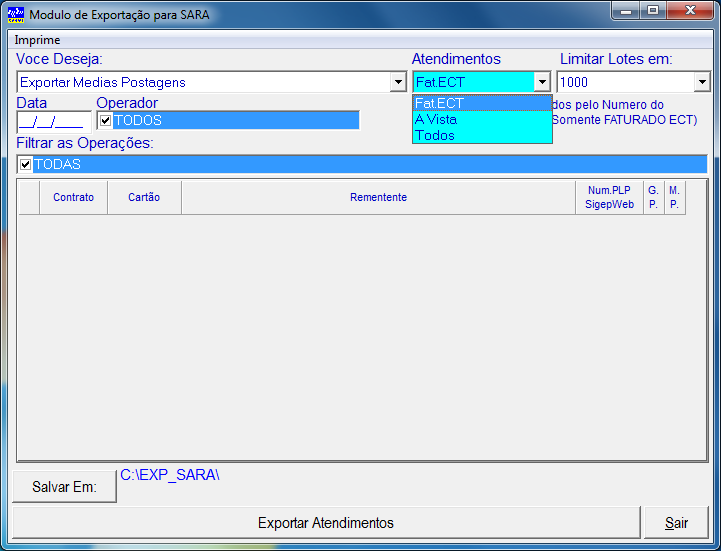
Task: Click the Num.PLP SigepWeb column header
Action: (x=609, y=197)
